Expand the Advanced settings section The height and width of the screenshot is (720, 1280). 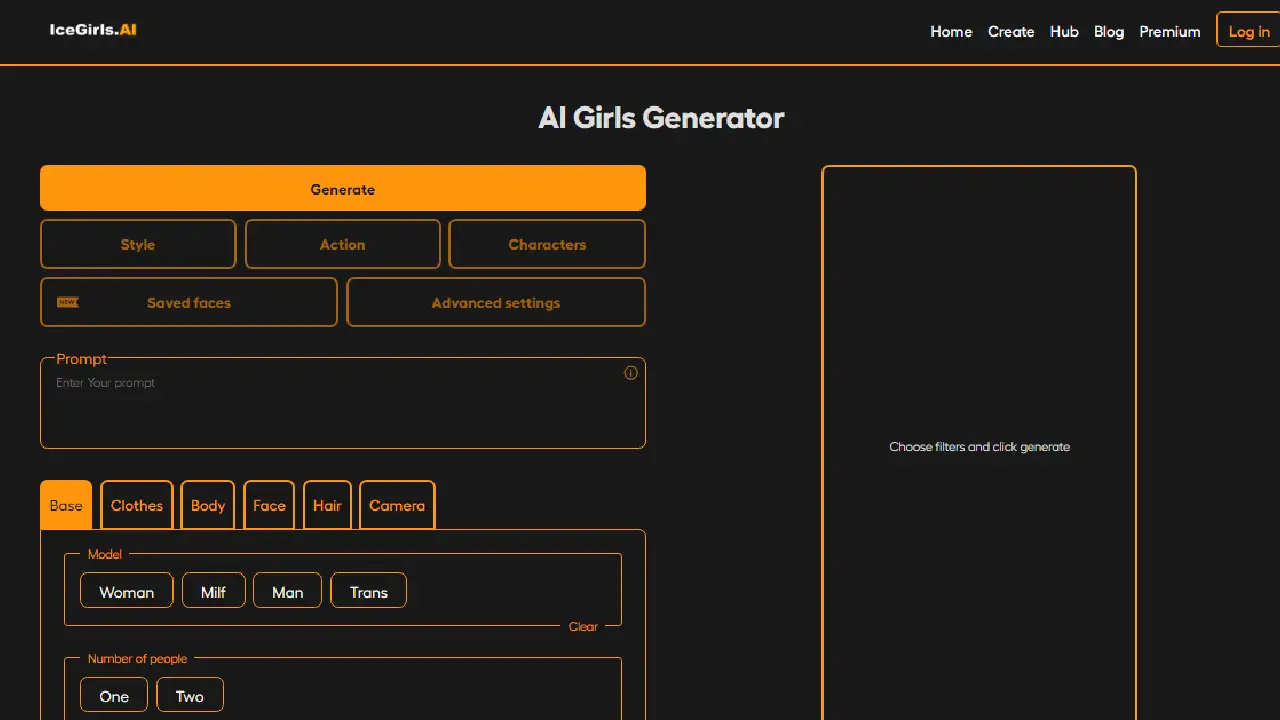(496, 303)
